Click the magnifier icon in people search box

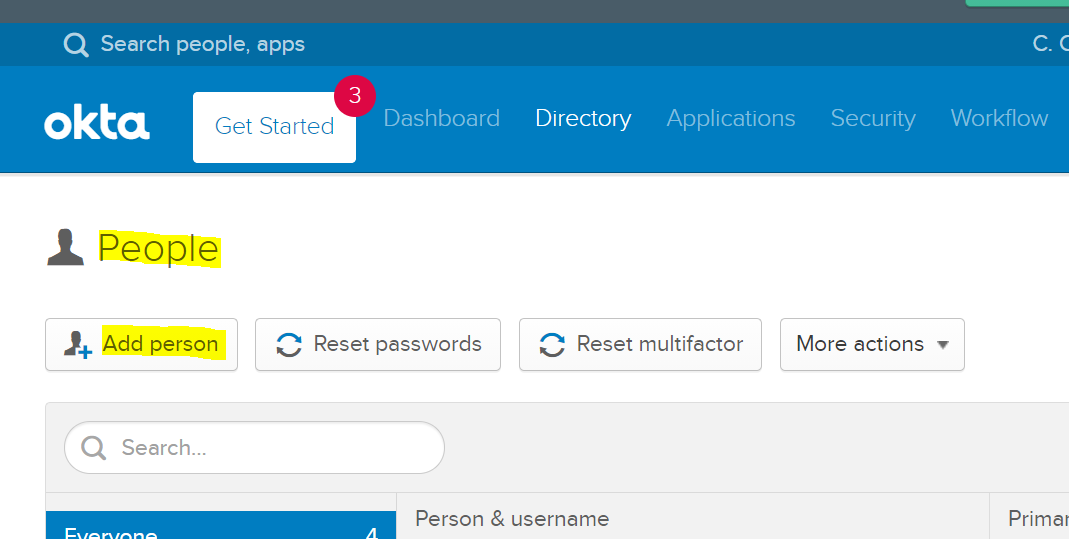click(x=93, y=448)
